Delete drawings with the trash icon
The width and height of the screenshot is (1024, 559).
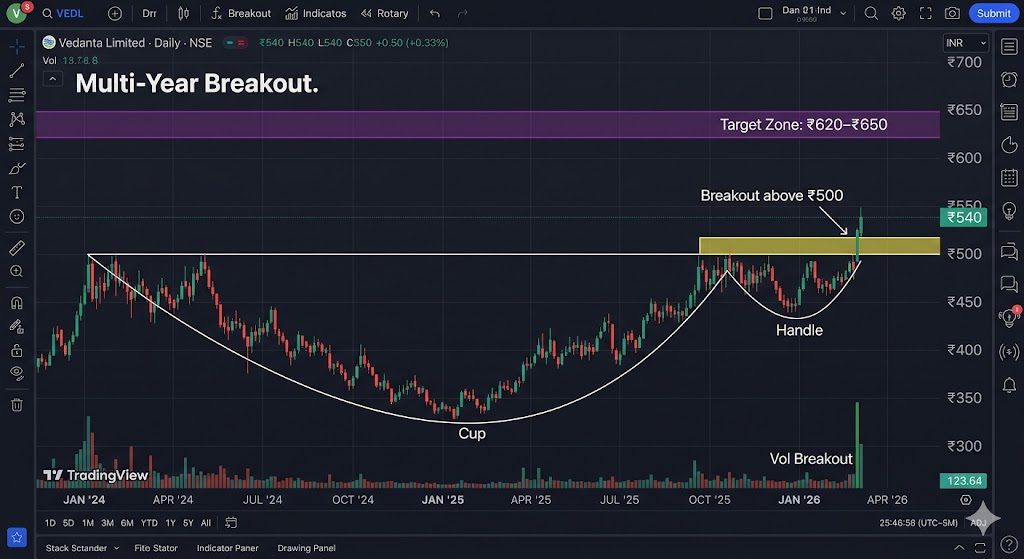pyautogui.click(x=17, y=405)
